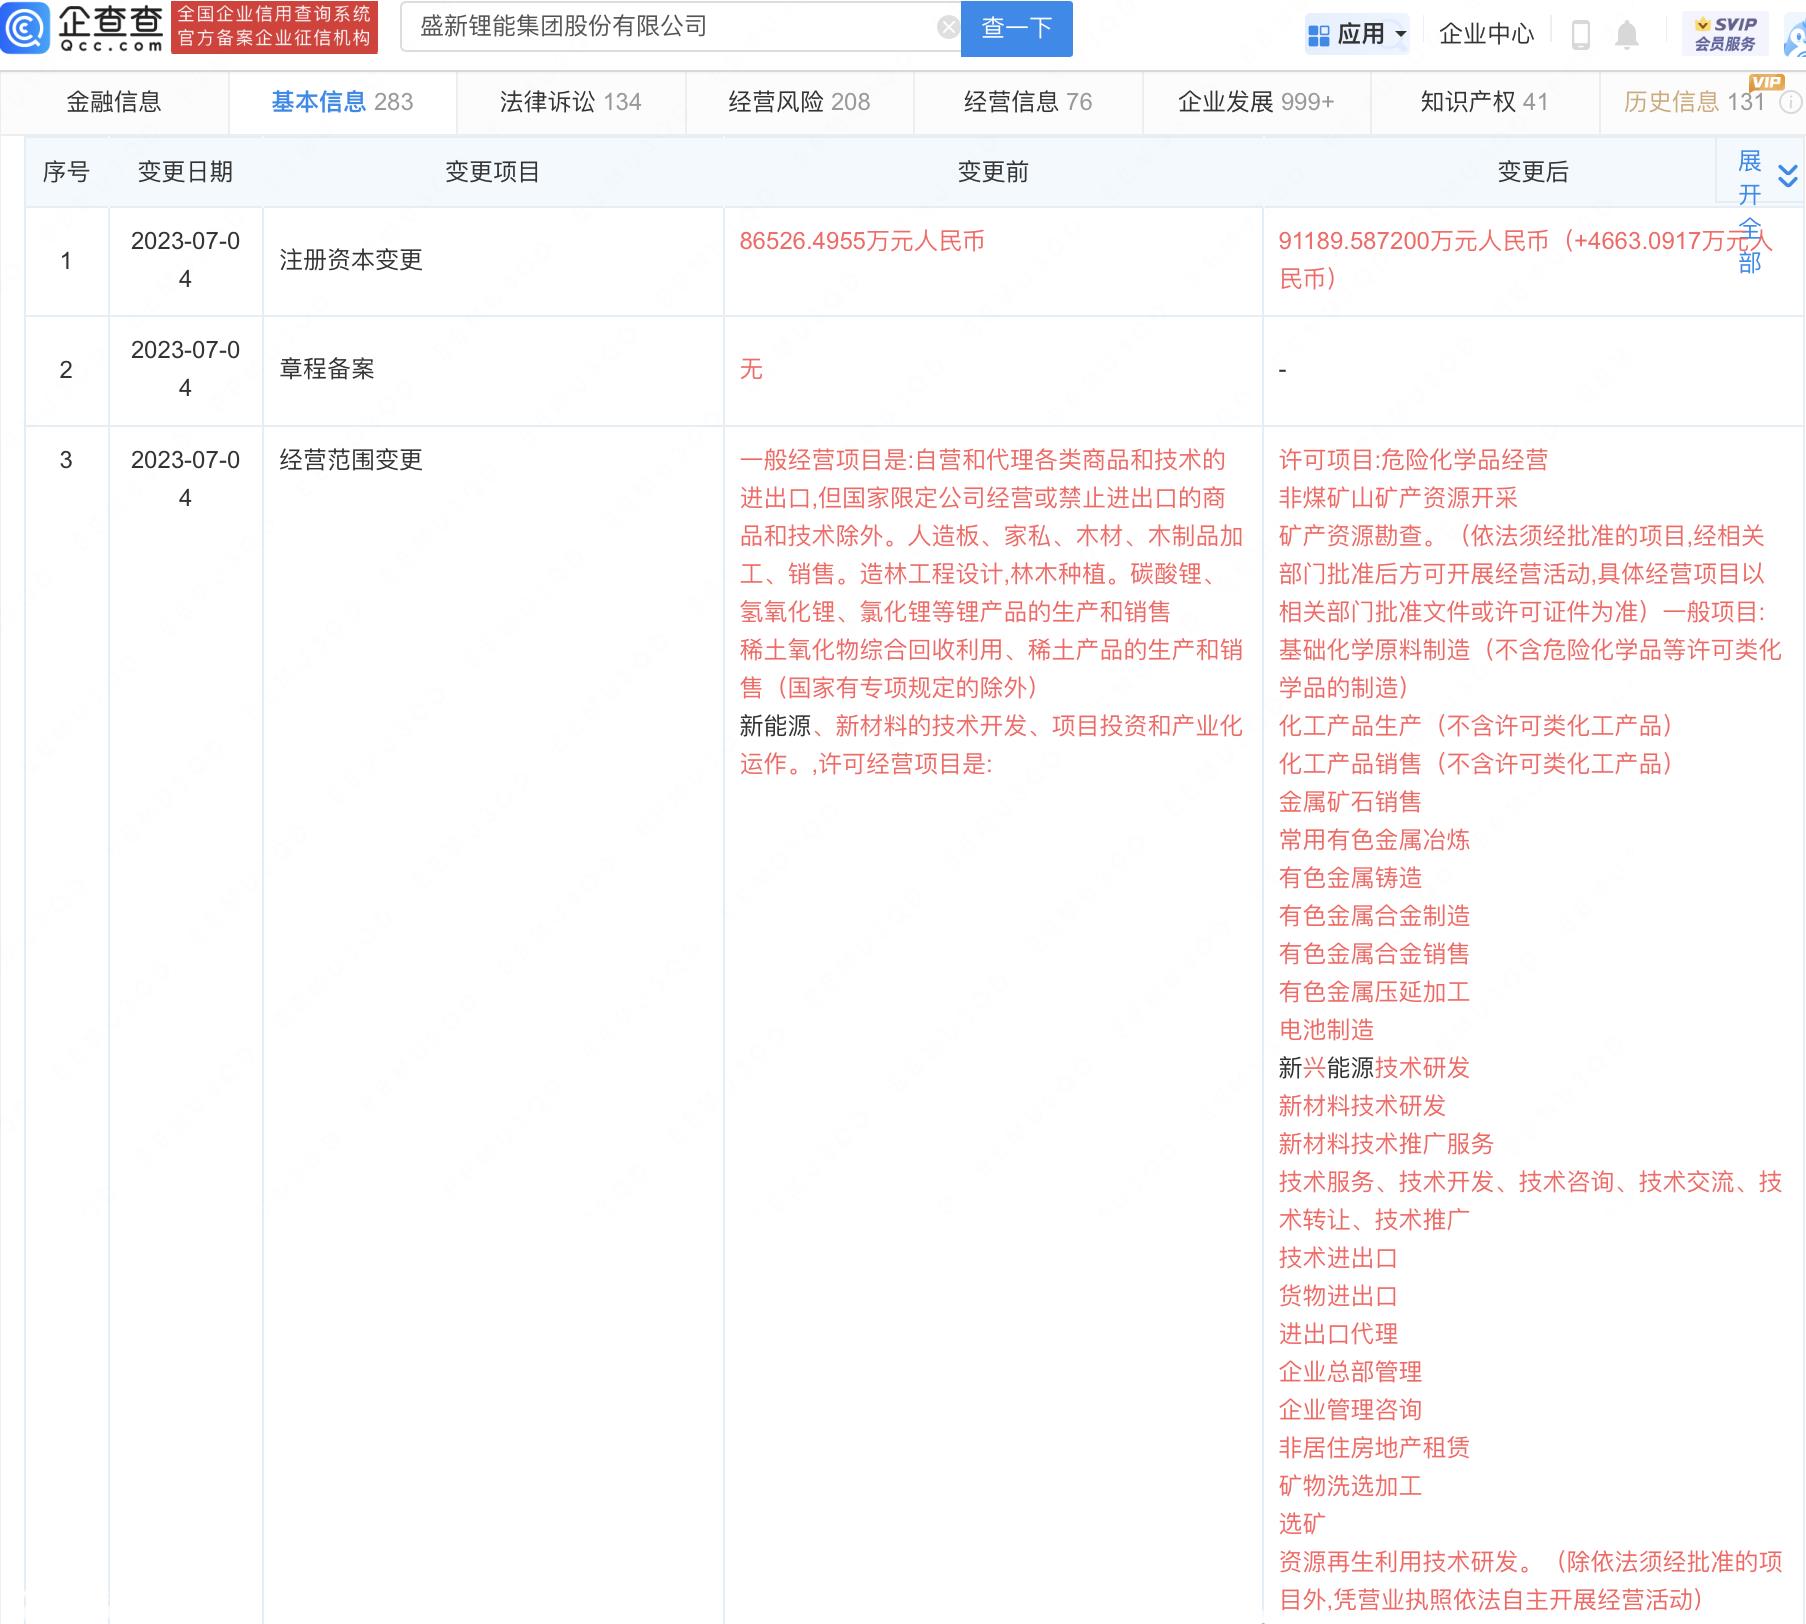Click the 企业总部管理 line
1806x1624 pixels.
tap(1350, 1372)
